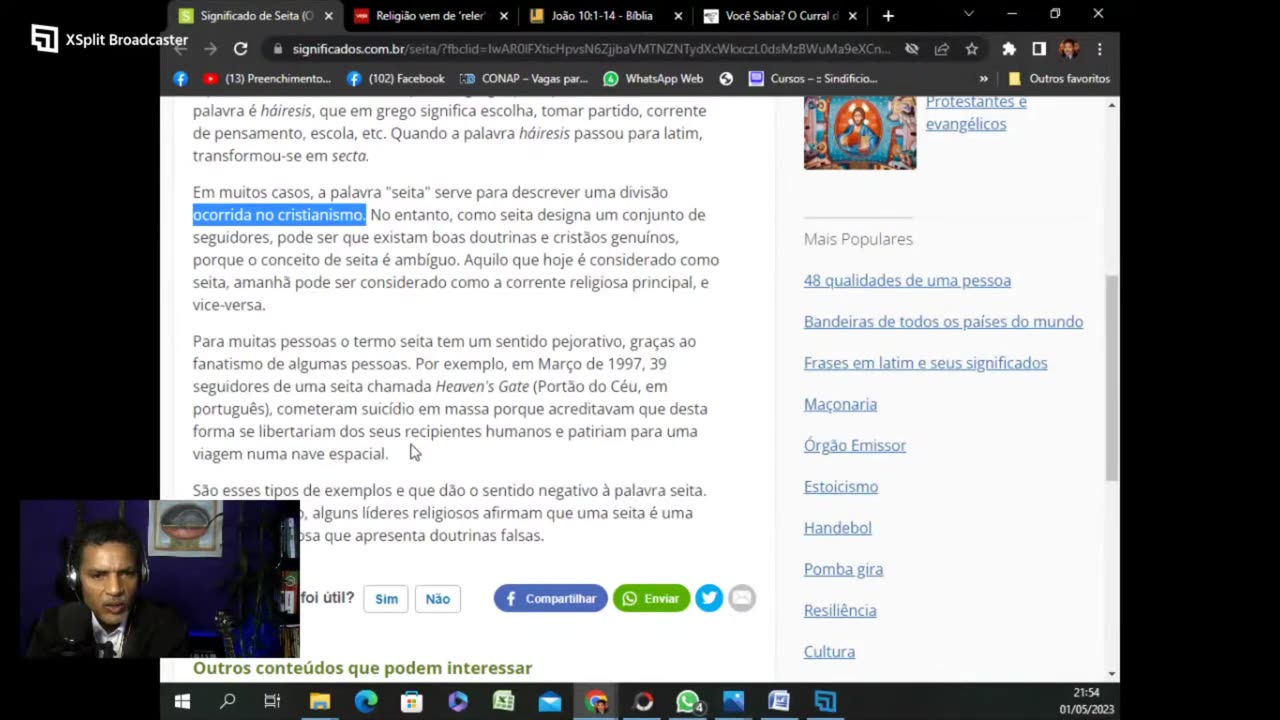Toggle the browser side panel icon
Viewport: 1280px width, 720px height.
click(1039, 48)
